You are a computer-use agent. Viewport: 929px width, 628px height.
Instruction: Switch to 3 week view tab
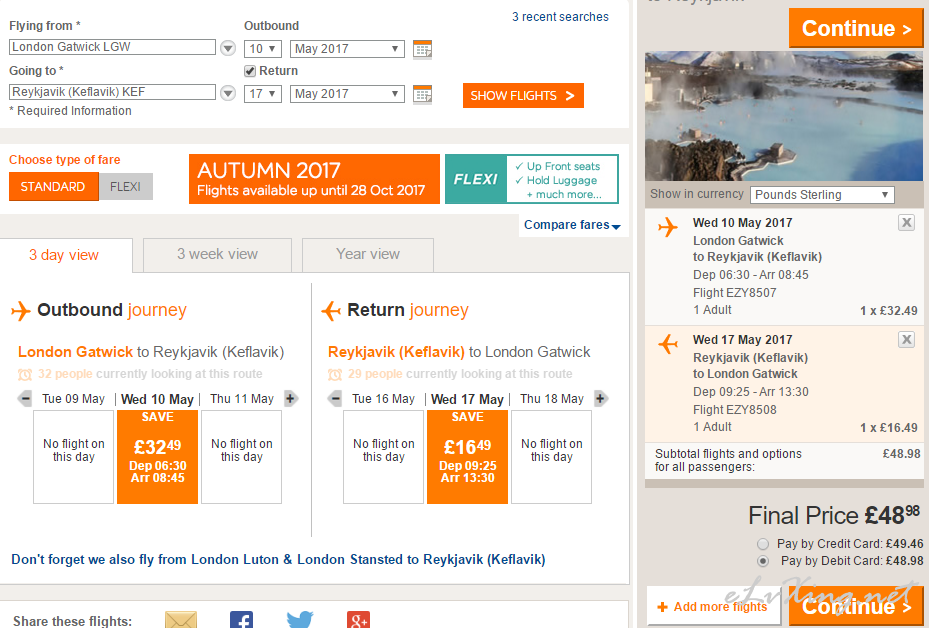(217, 255)
